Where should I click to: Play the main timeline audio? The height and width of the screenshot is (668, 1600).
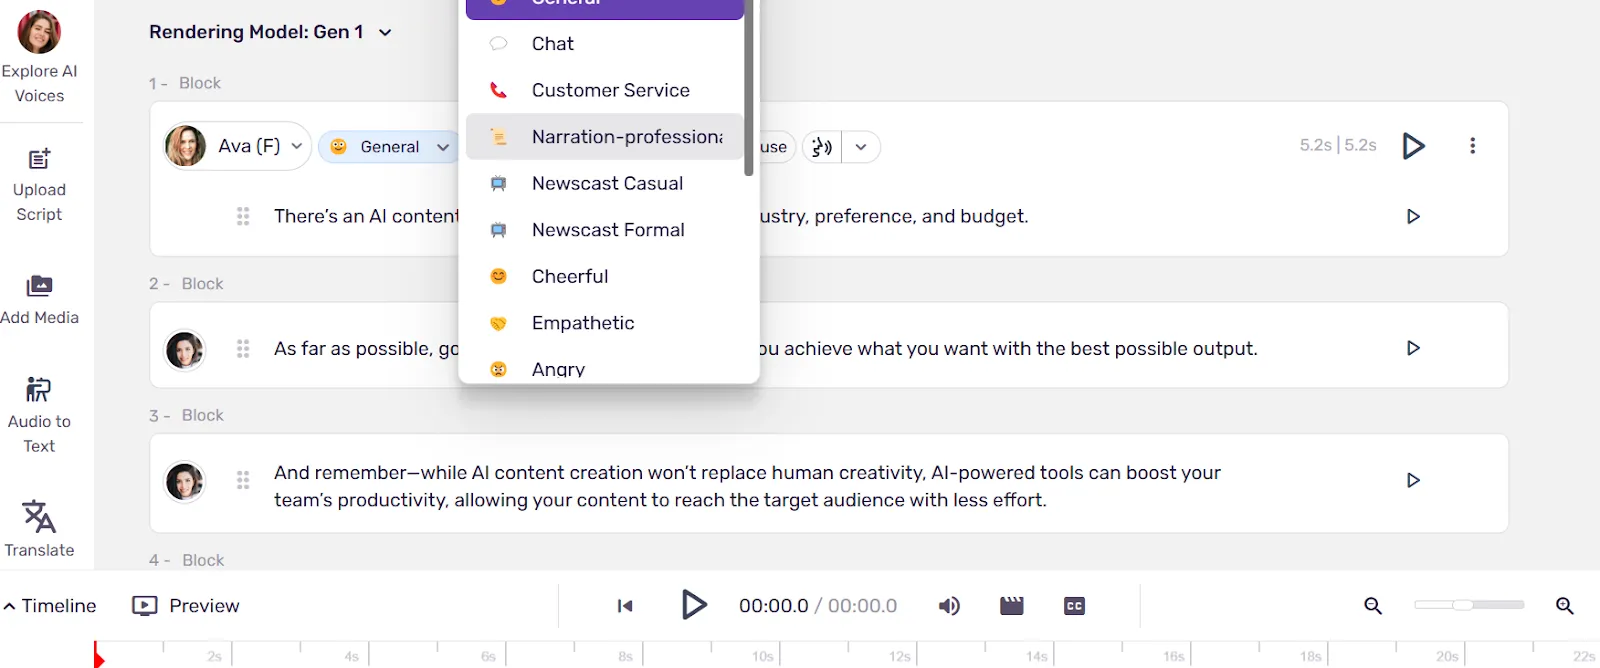pyautogui.click(x=694, y=605)
